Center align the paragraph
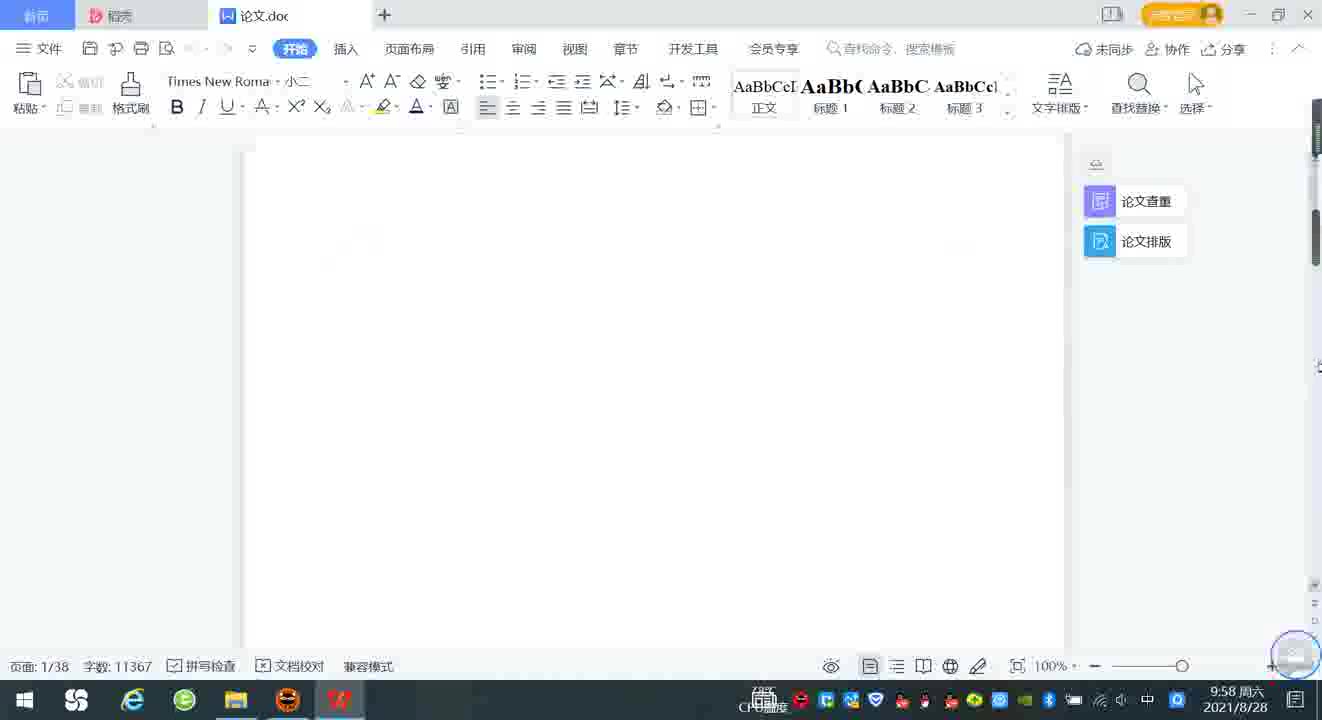Viewport: 1322px width, 720px height. point(513,107)
